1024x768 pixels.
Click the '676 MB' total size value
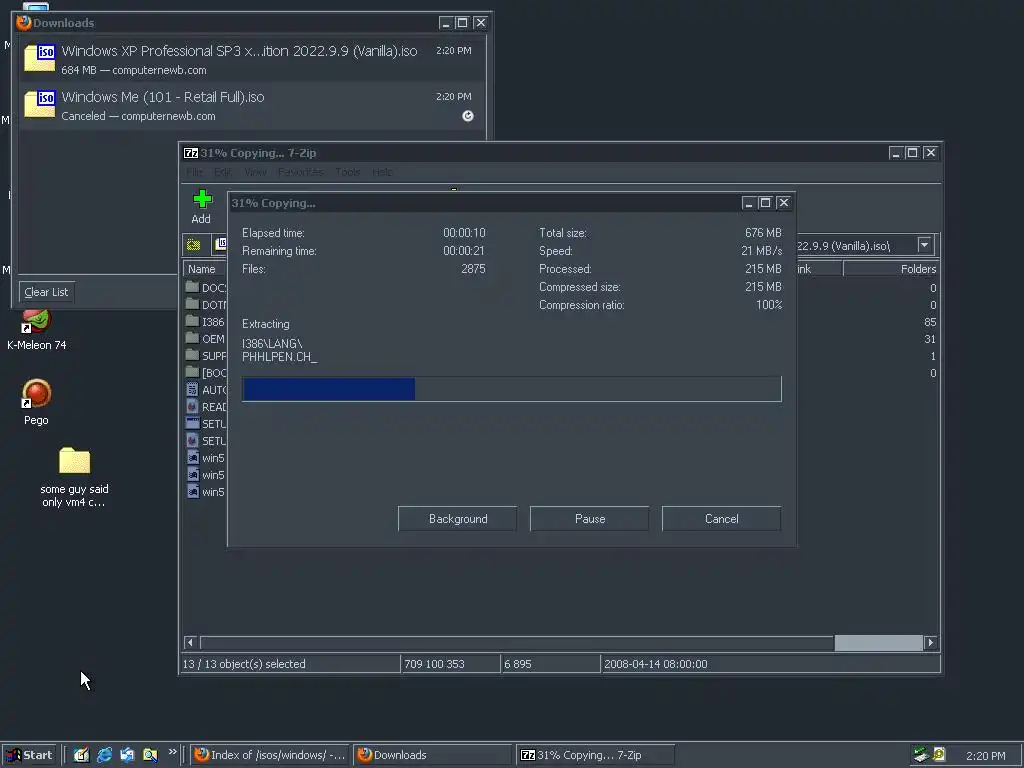pos(763,232)
